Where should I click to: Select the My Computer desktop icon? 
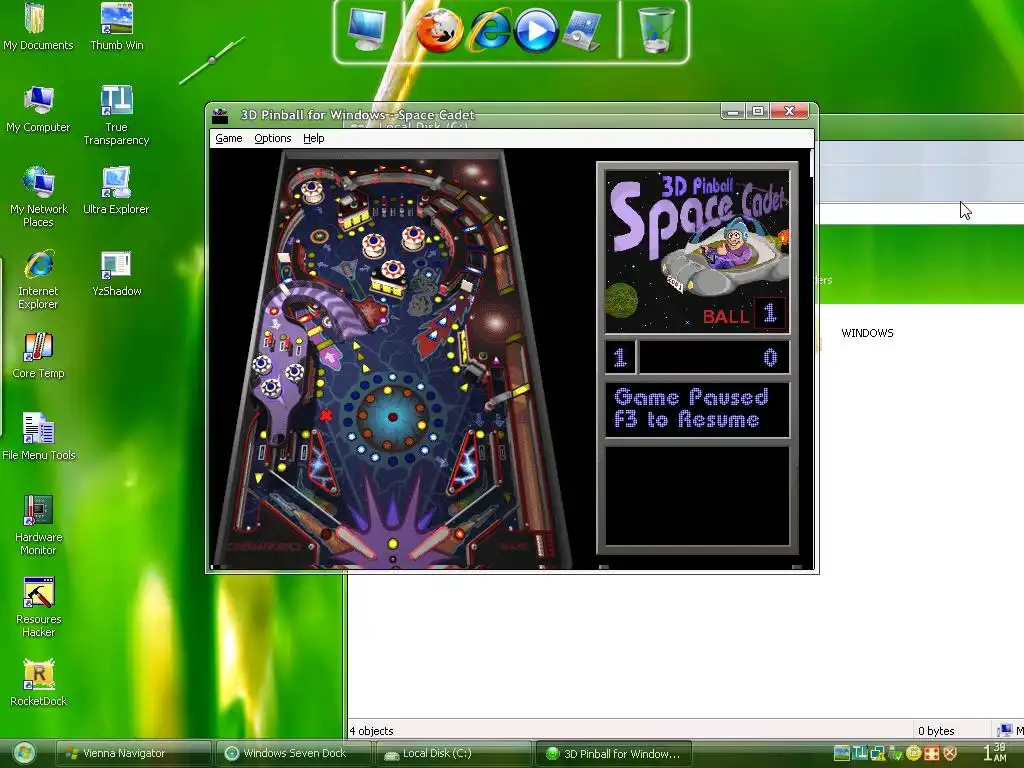(38, 109)
